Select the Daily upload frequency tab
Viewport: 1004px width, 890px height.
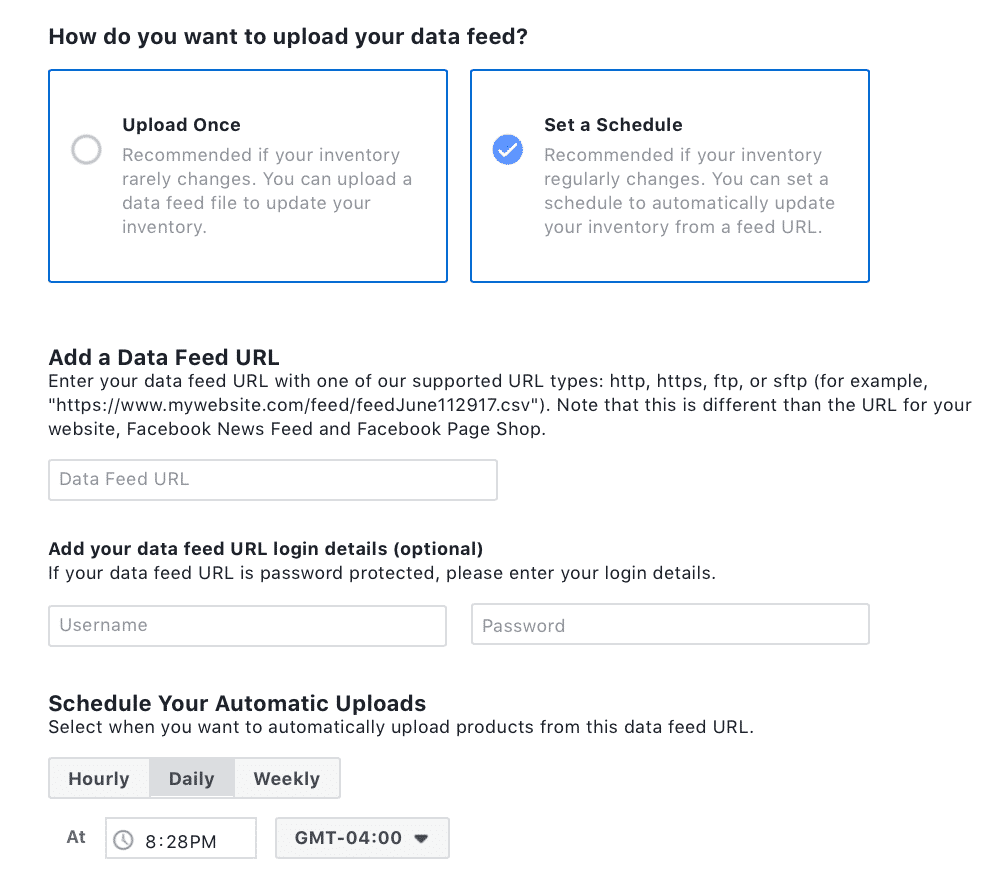click(x=191, y=778)
